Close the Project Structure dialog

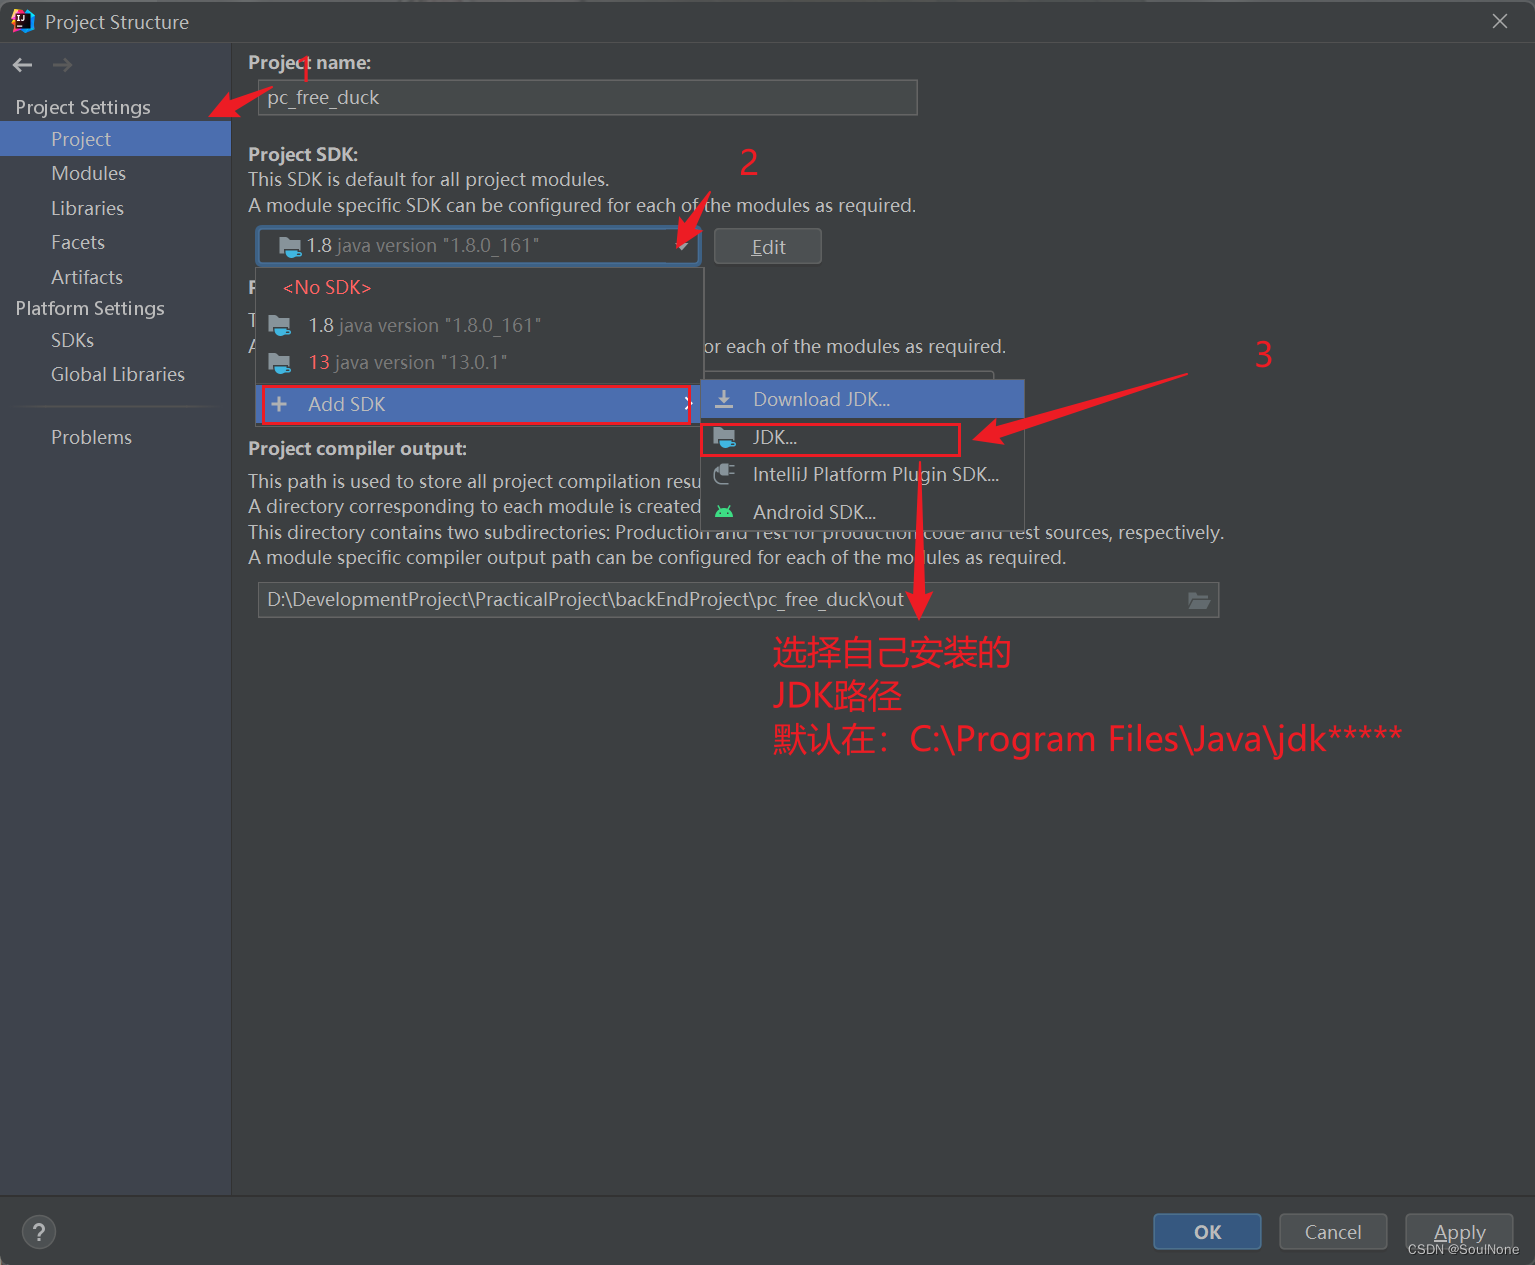(1500, 21)
